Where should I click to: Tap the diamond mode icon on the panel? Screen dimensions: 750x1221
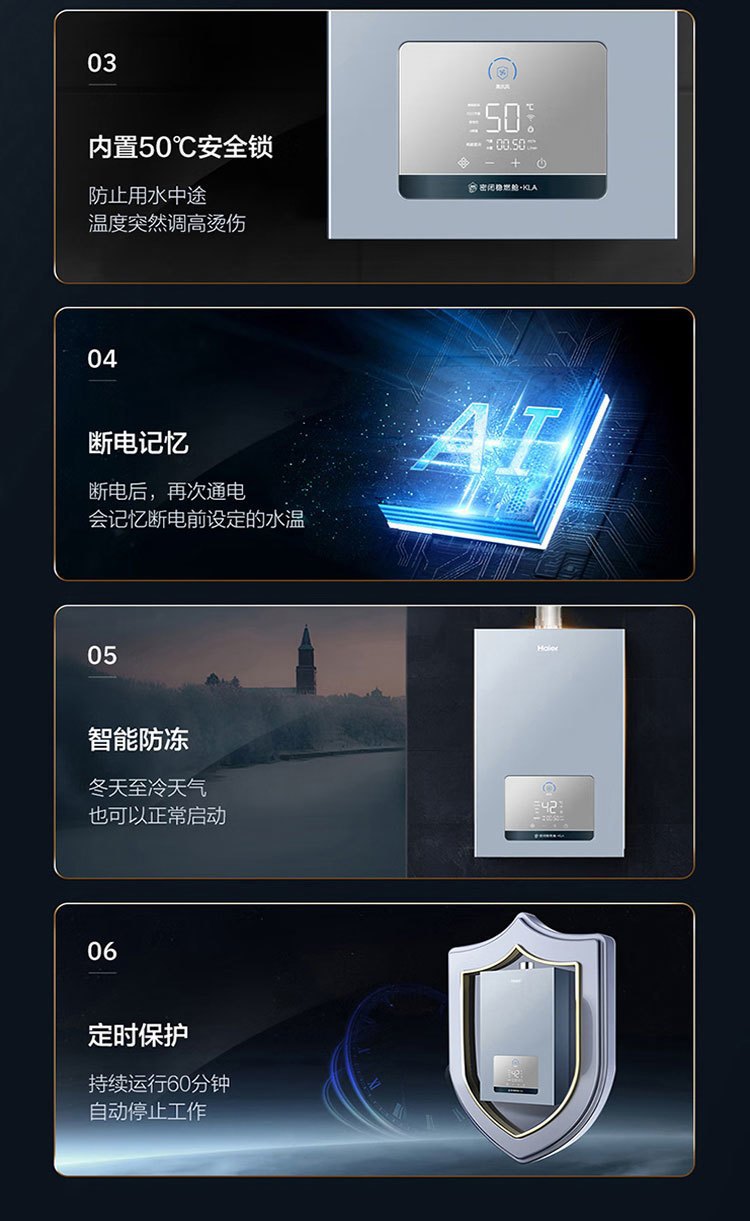[x=463, y=163]
